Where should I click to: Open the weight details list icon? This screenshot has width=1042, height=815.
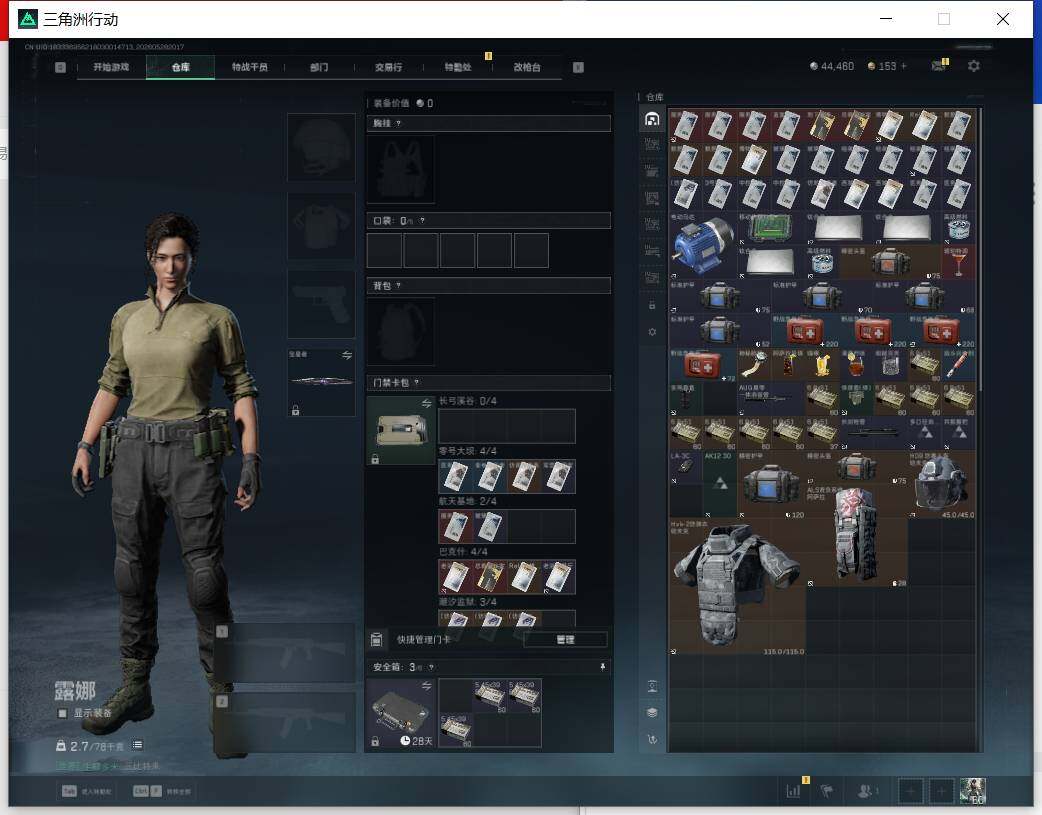138,745
